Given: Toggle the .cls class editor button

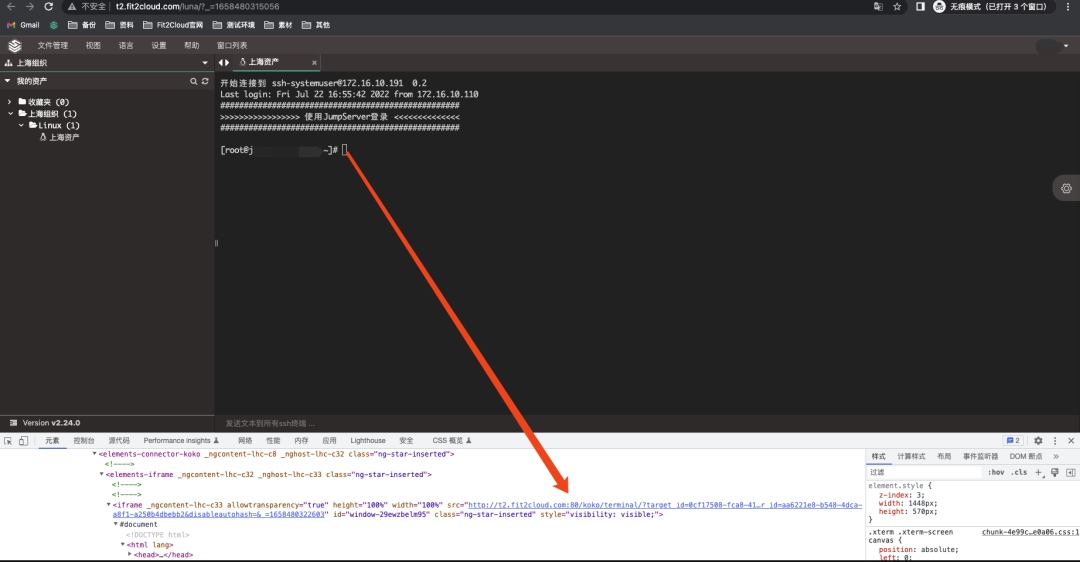Looking at the screenshot, I should pos(1019,472).
